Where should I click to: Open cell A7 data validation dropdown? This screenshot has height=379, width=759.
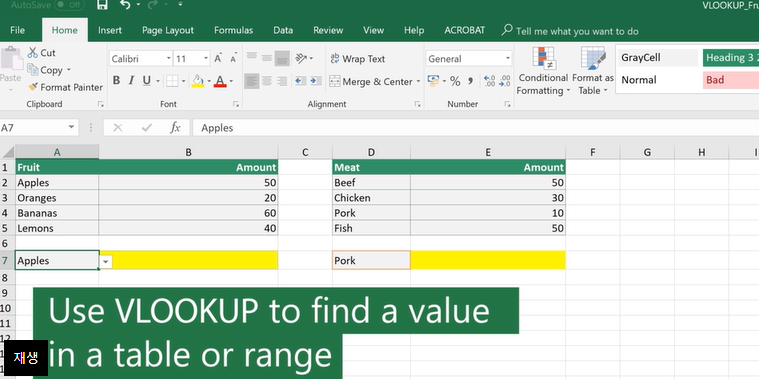[106, 262]
